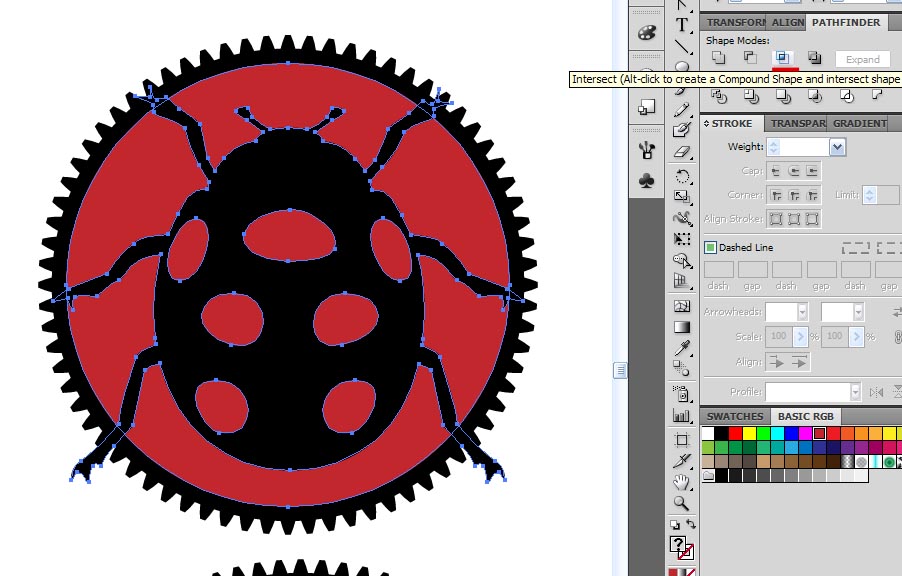
Task: Switch to the Basic RGB tab
Action: 805,416
